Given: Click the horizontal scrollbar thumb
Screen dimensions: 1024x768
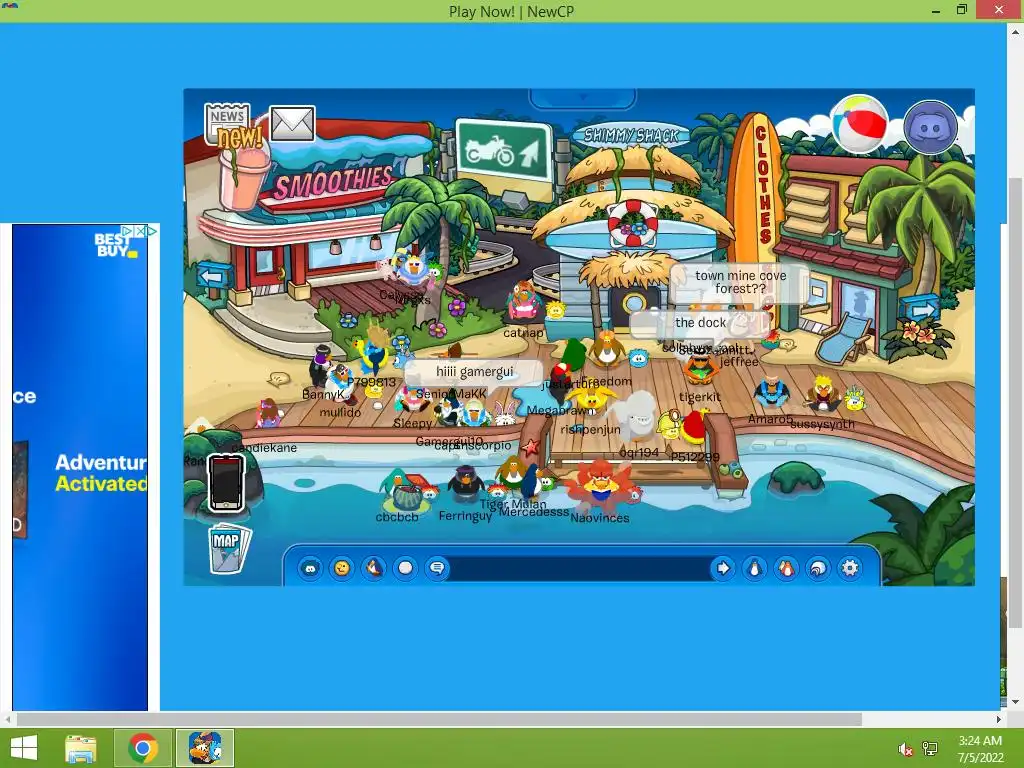Looking at the screenshot, I should (x=439, y=719).
